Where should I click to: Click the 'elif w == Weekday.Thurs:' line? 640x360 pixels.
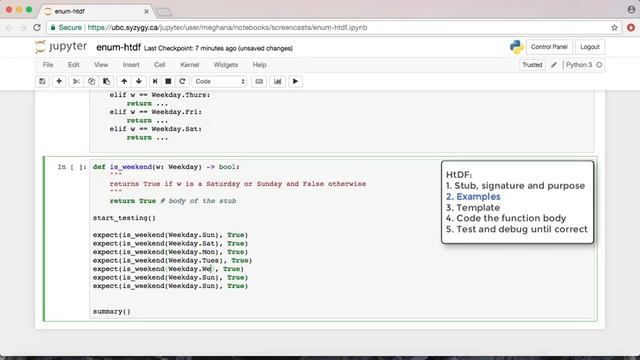point(160,95)
